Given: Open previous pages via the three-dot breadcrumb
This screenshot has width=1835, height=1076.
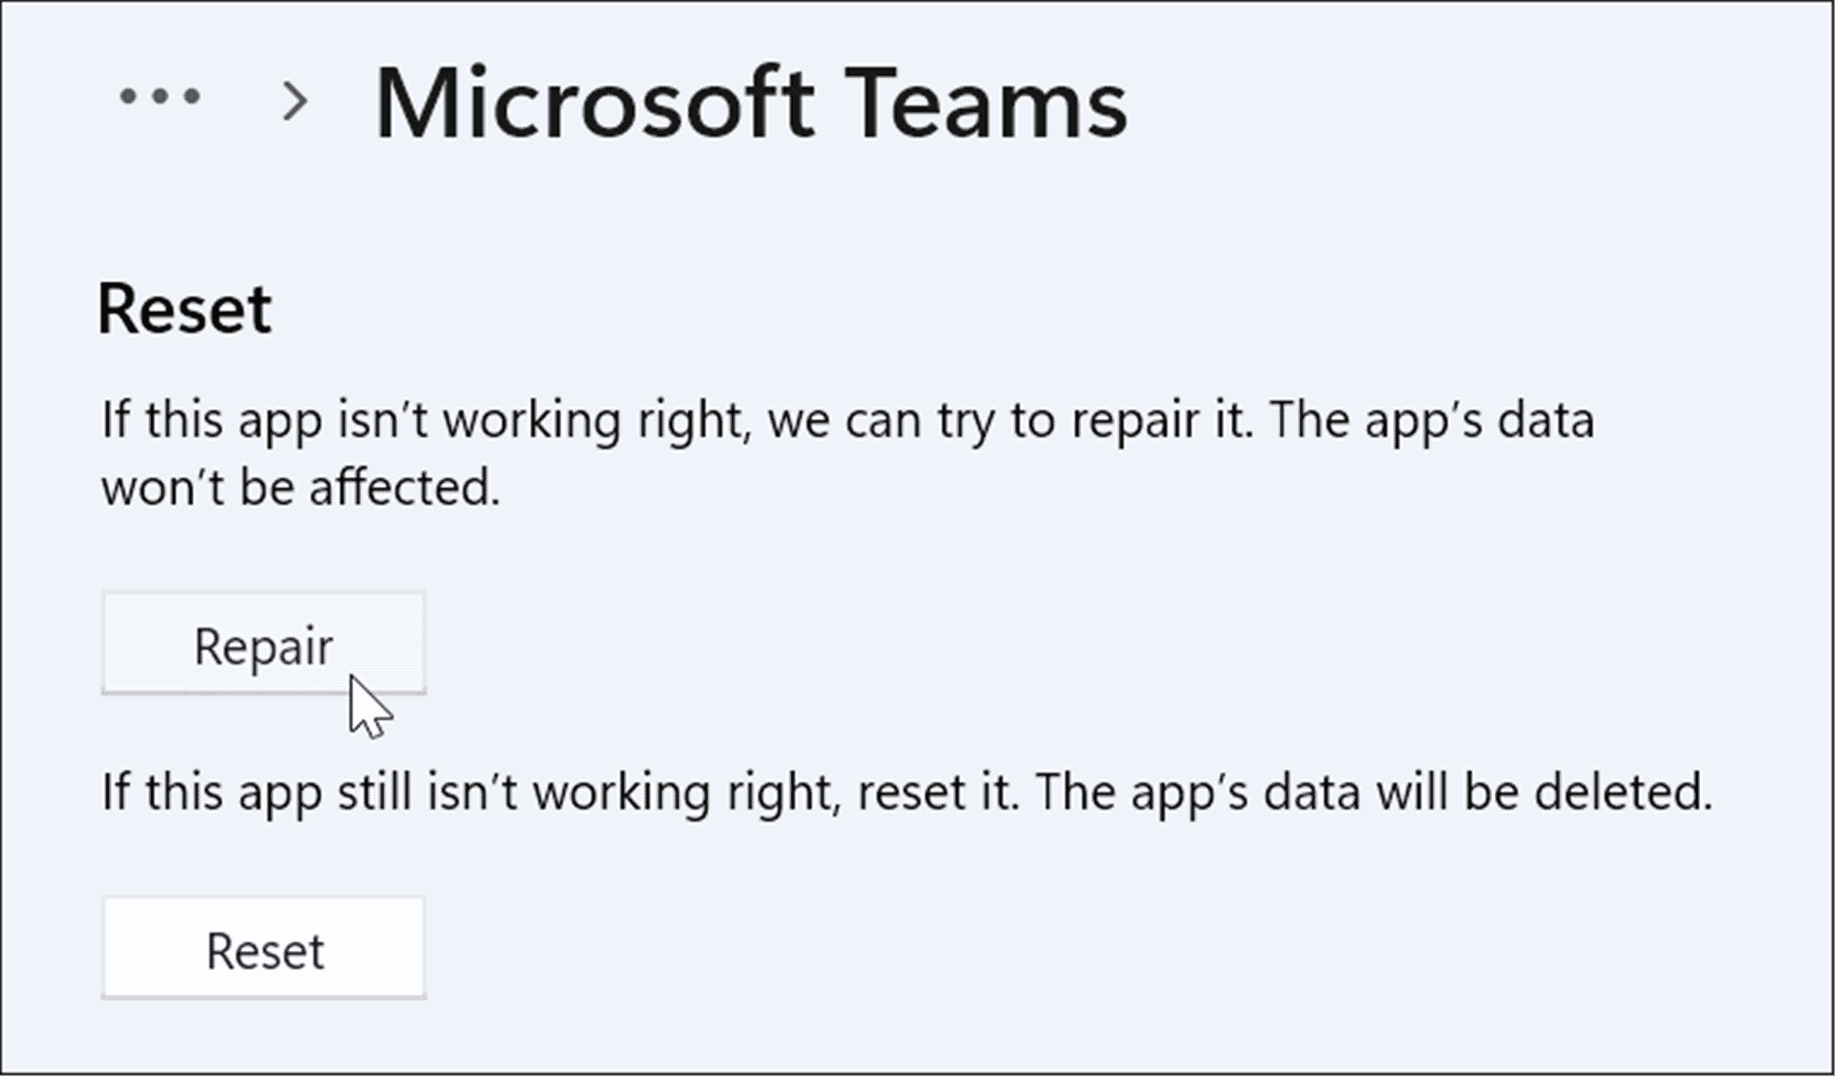Looking at the screenshot, I should tap(158, 97).
